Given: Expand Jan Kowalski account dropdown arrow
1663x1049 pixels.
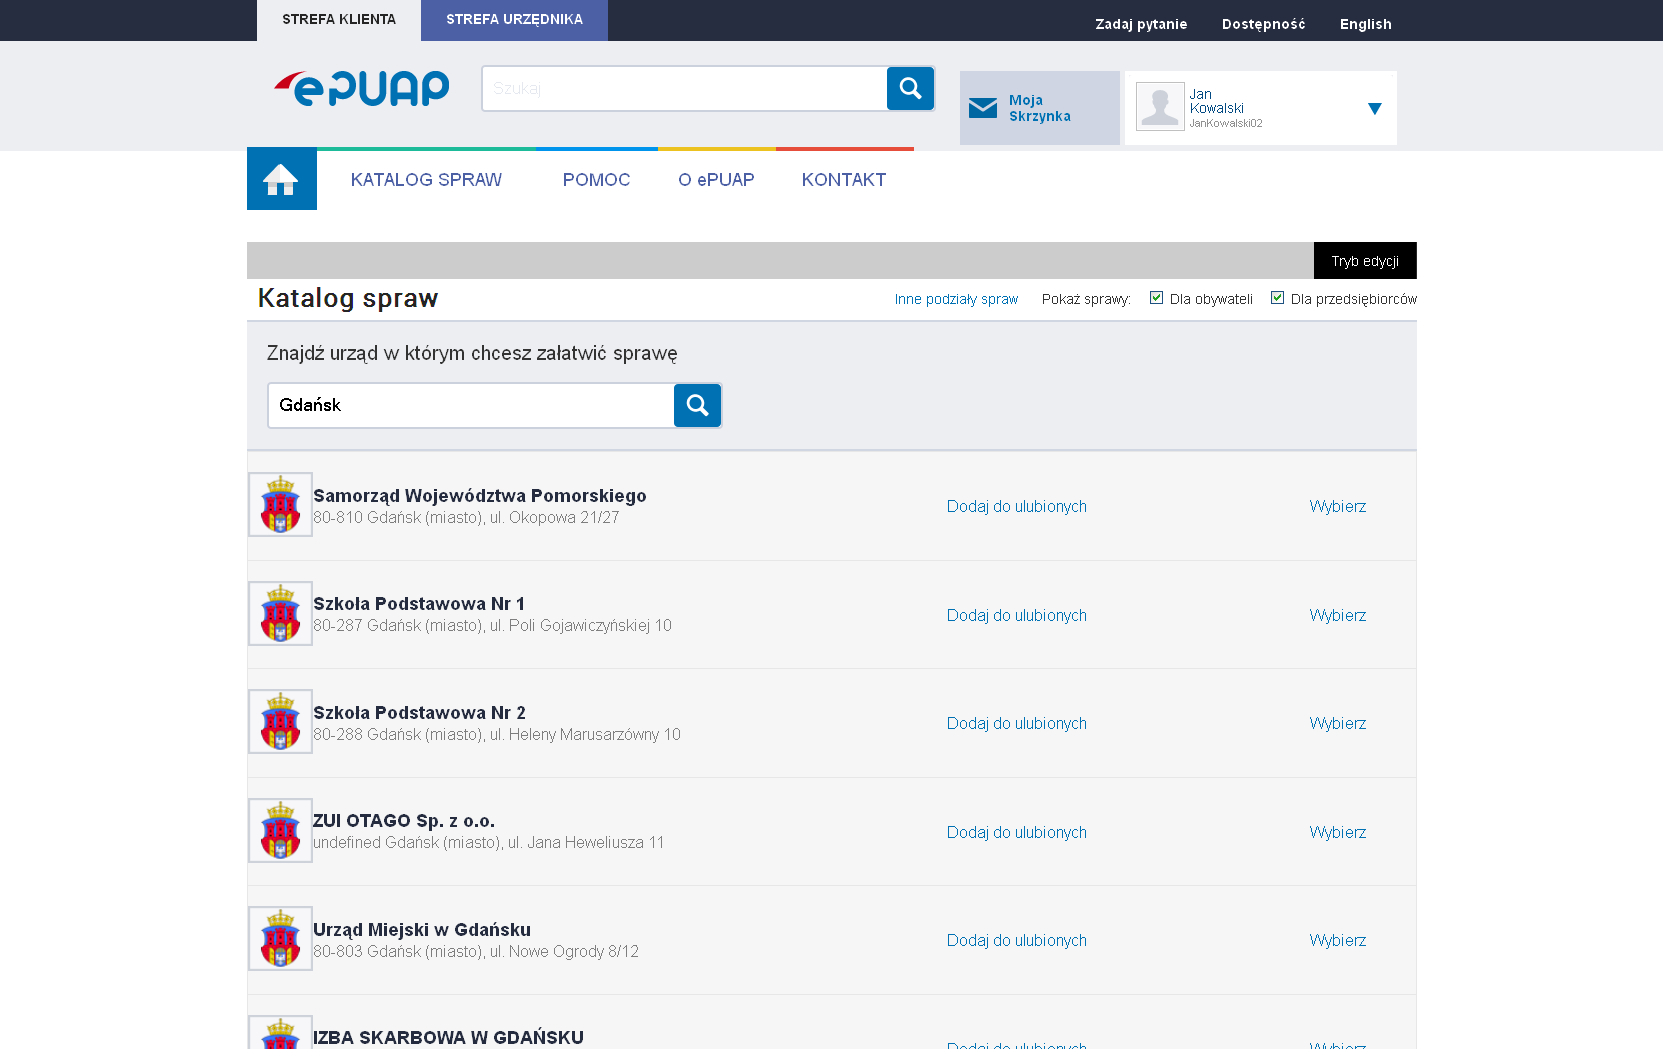Looking at the screenshot, I should pos(1375,108).
